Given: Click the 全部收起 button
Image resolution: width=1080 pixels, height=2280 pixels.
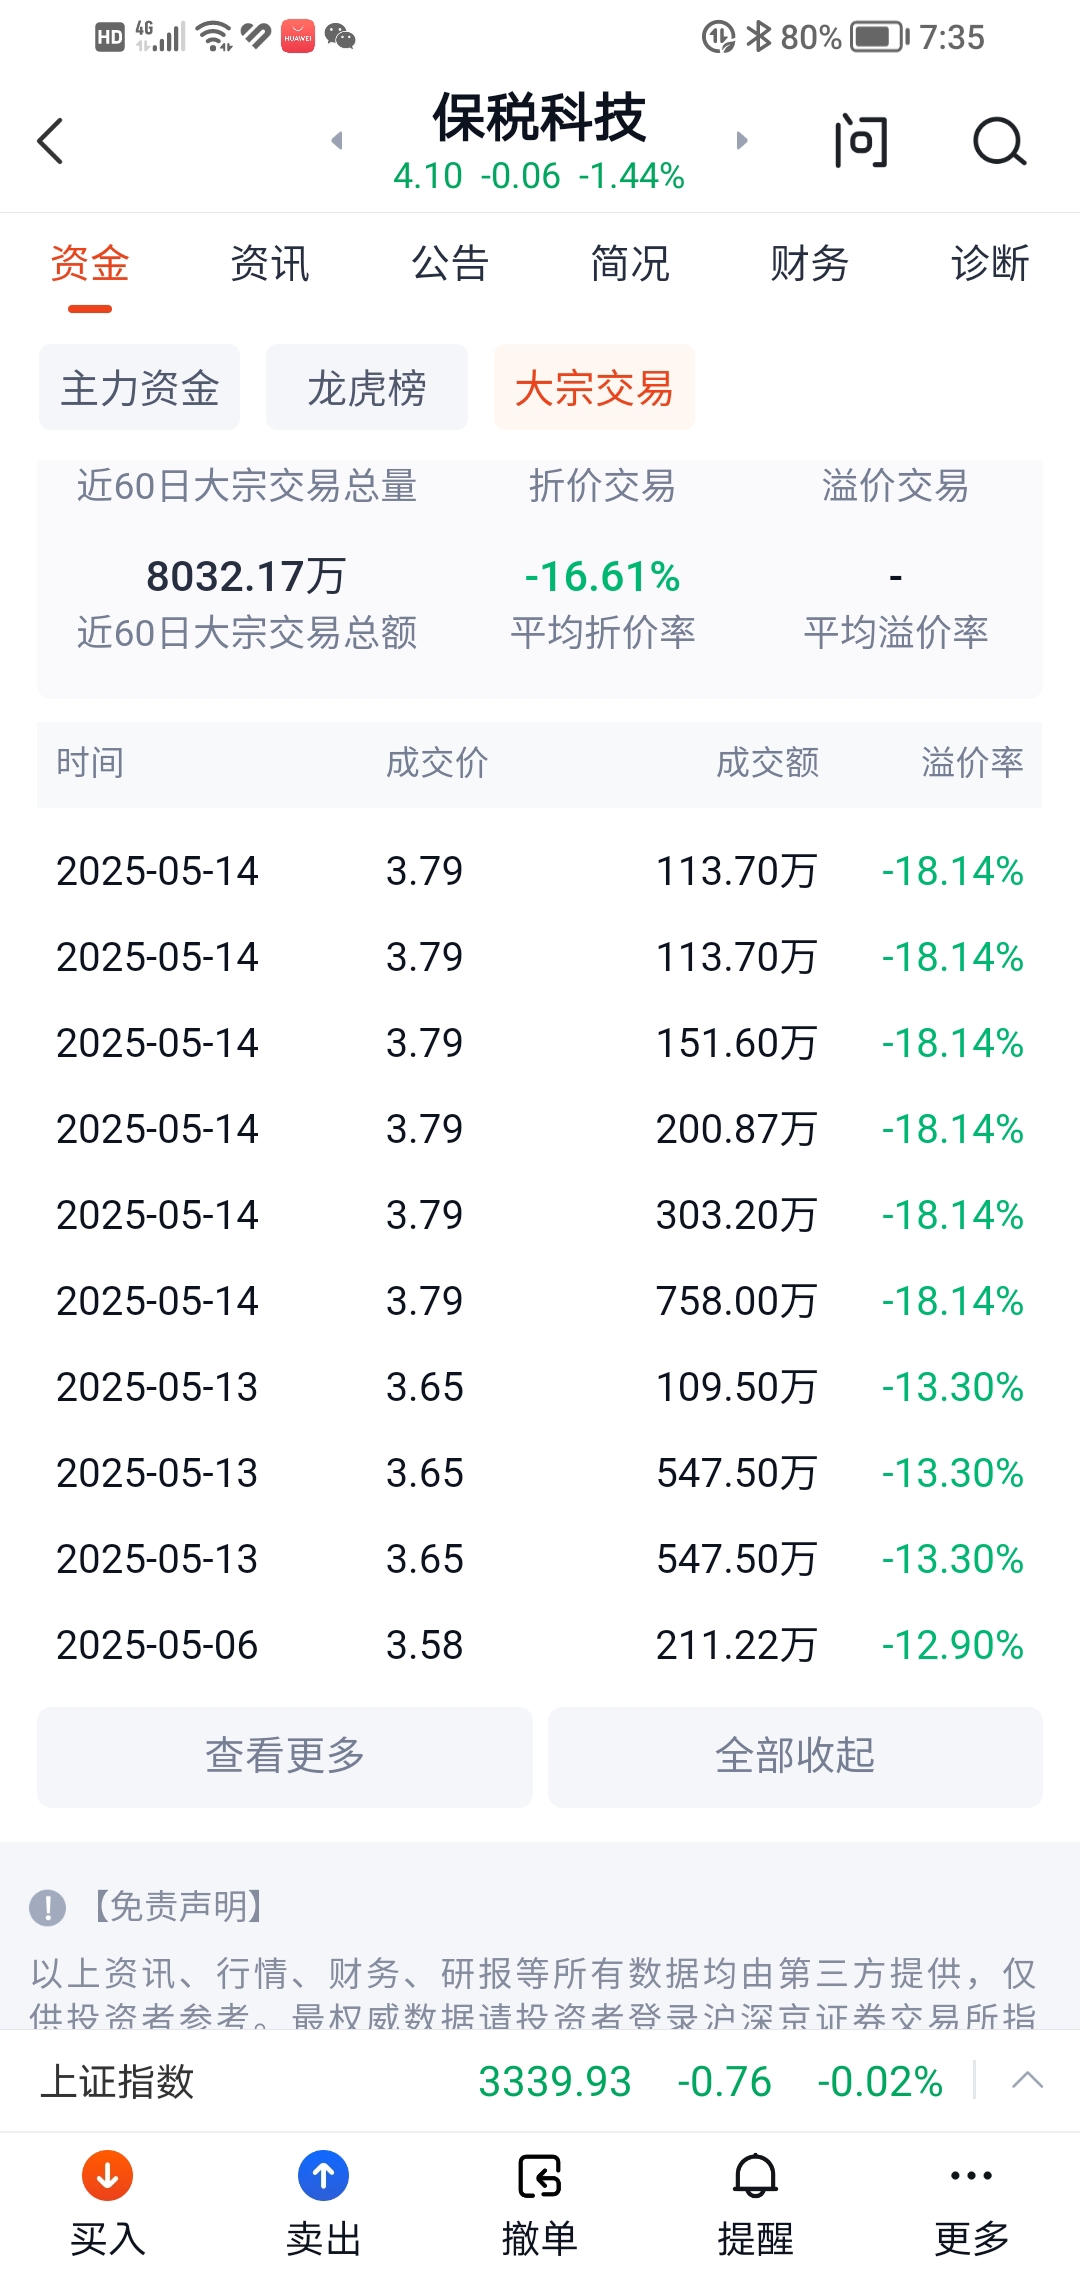Looking at the screenshot, I should coord(795,1757).
